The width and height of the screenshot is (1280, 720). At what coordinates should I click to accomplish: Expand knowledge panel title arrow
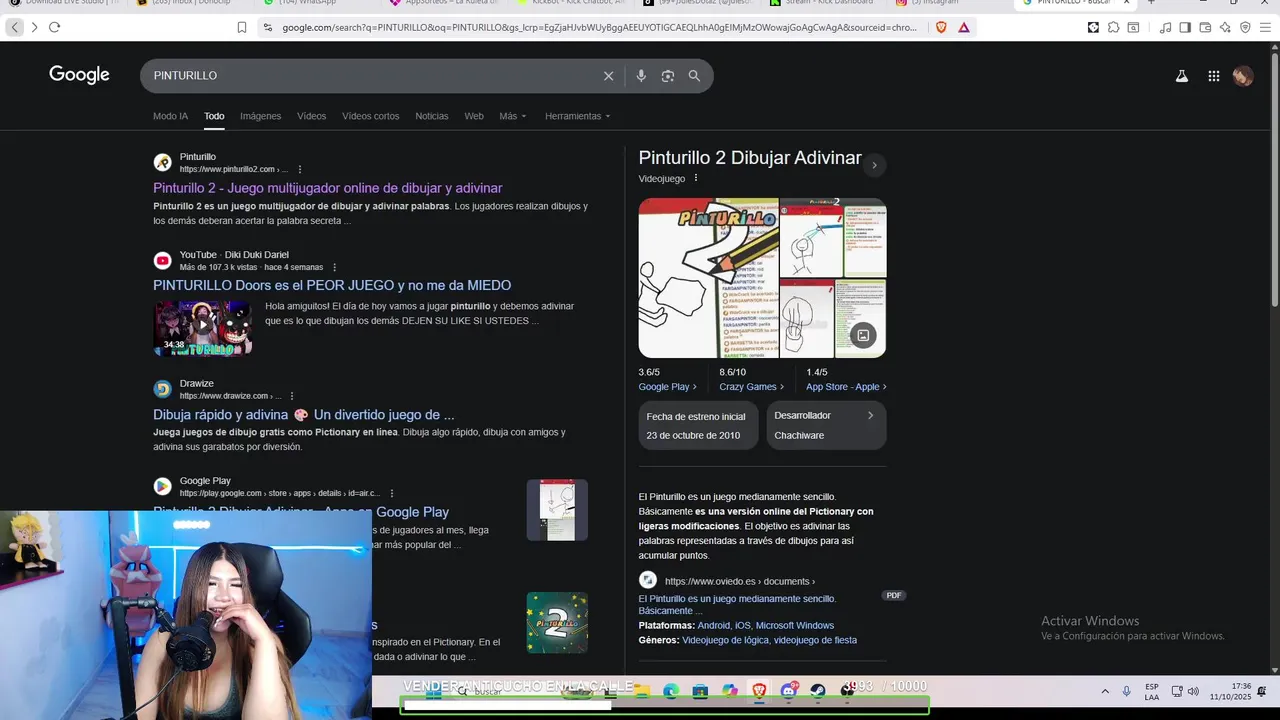point(874,165)
